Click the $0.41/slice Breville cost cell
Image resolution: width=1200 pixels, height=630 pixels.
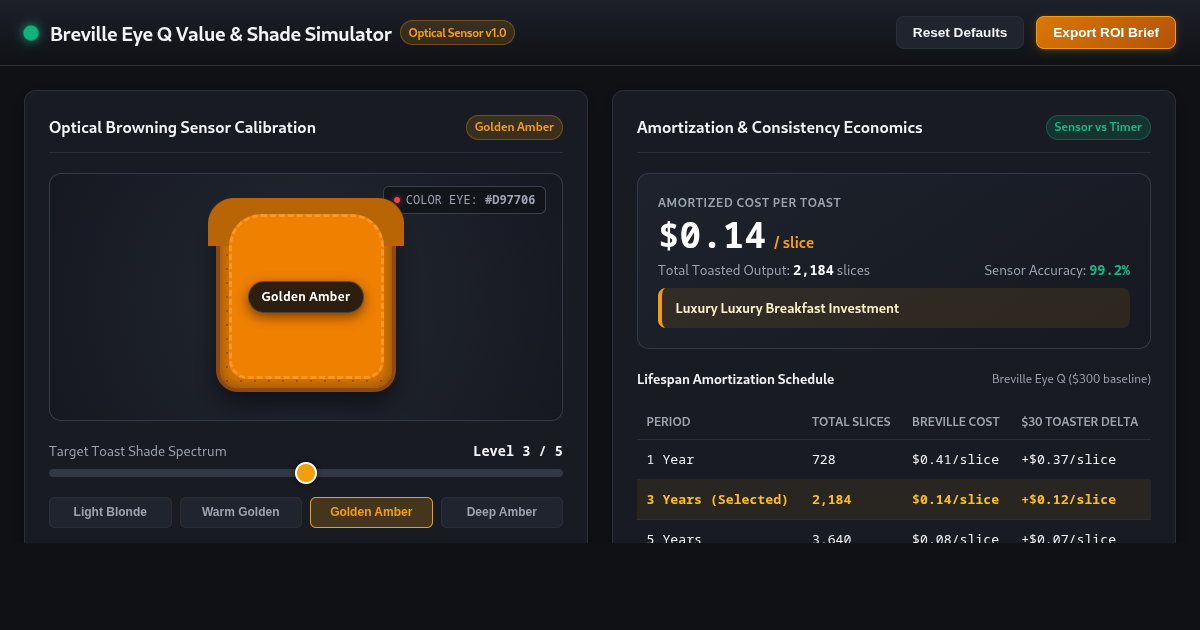[955, 460]
